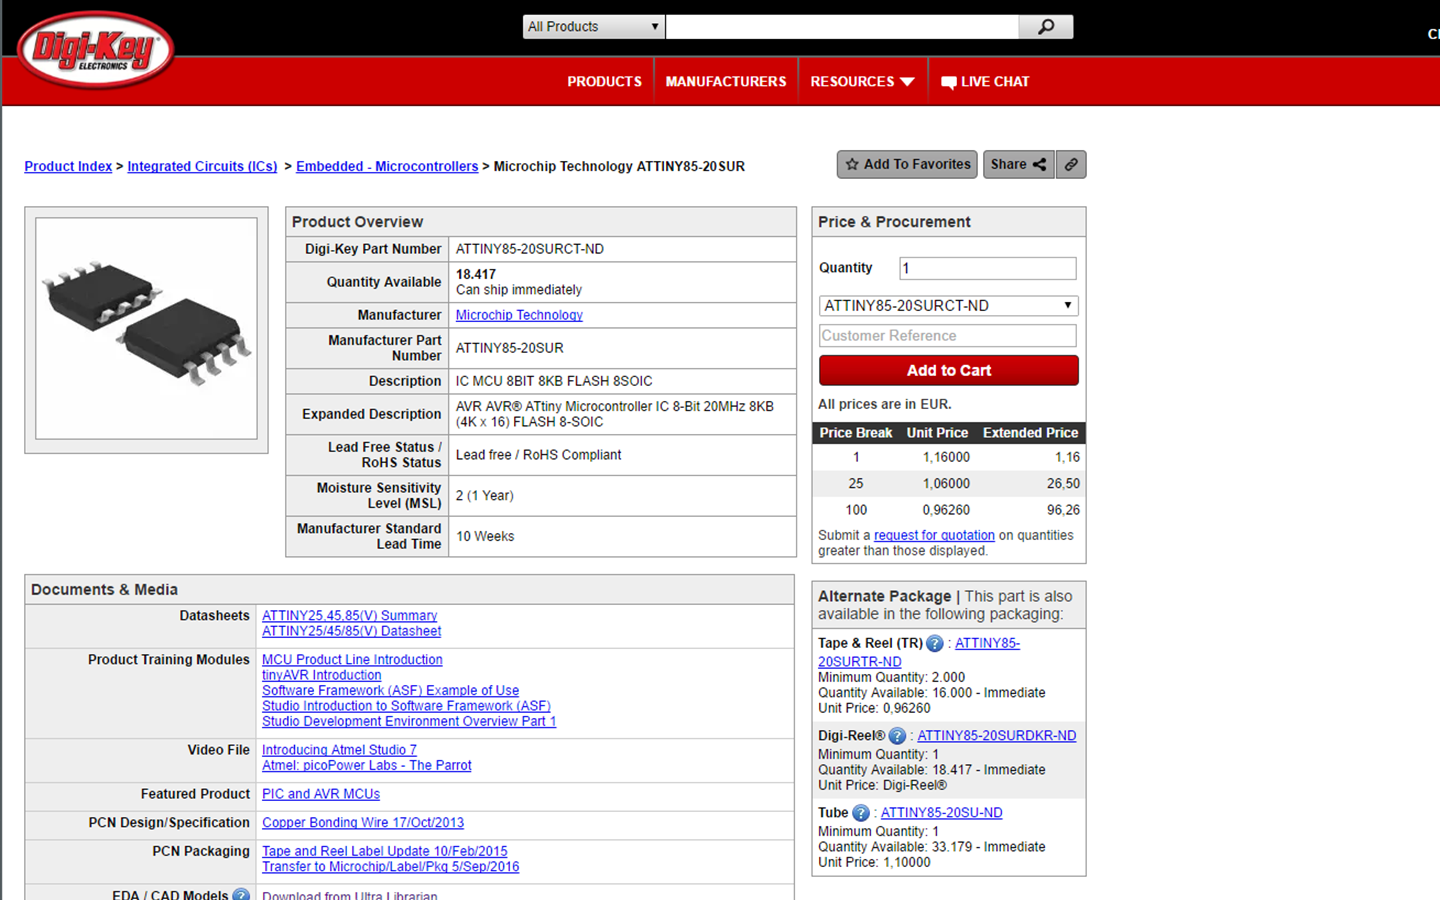
Task: Open the Microchip Technology manufacturer link
Action: 519,315
